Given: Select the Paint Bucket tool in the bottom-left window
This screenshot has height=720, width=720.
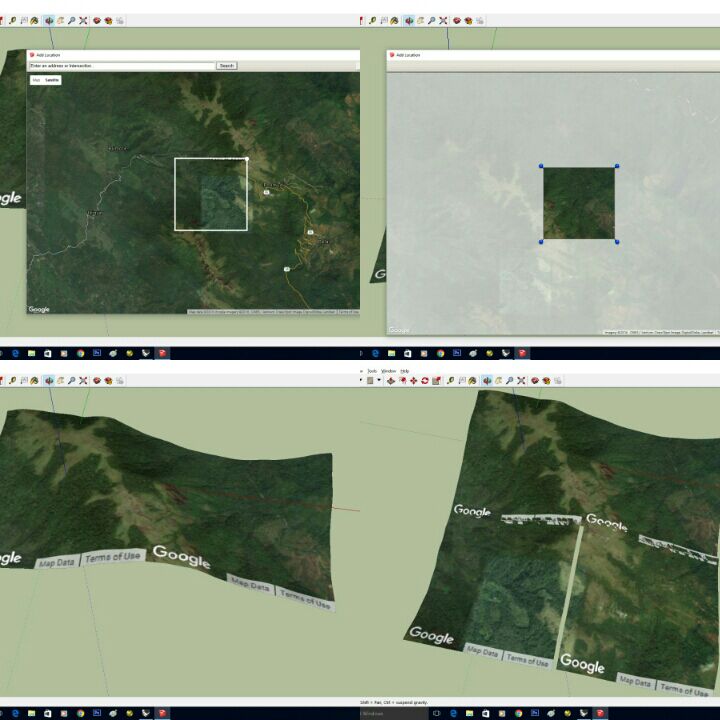Looking at the screenshot, I should click(34, 381).
